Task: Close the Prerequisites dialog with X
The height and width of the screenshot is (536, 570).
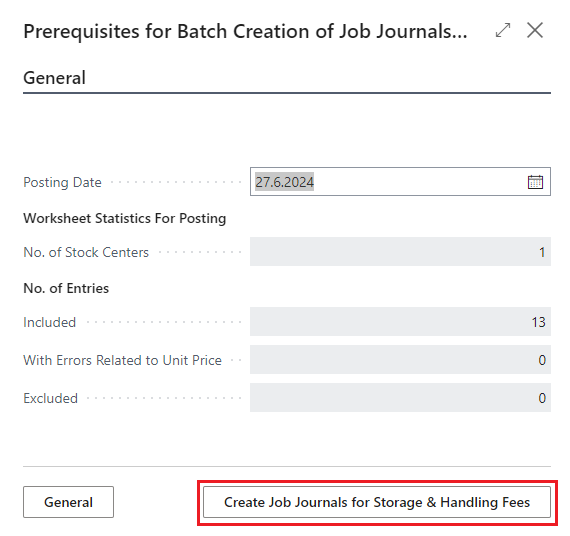Action: point(535,30)
